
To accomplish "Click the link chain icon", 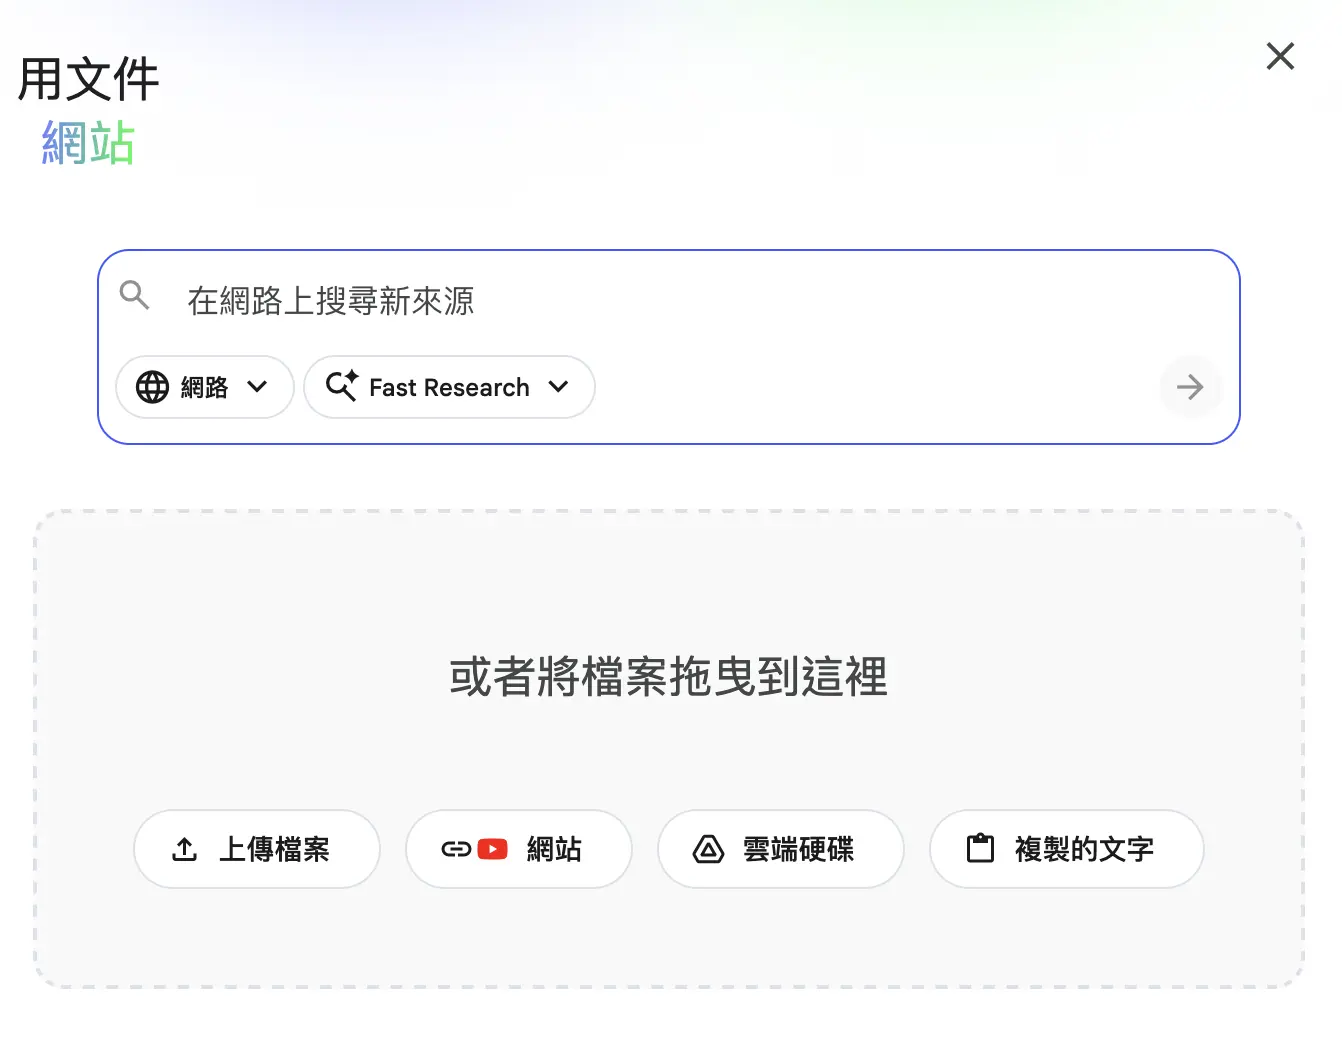I will (456, 849).
